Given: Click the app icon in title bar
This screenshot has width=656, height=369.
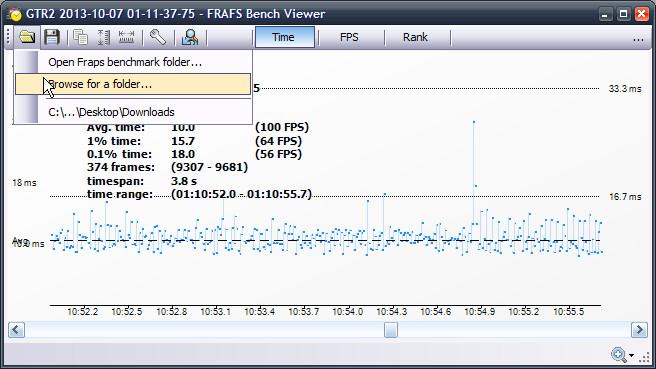Looking at the screenshot, I should [15, 14].
